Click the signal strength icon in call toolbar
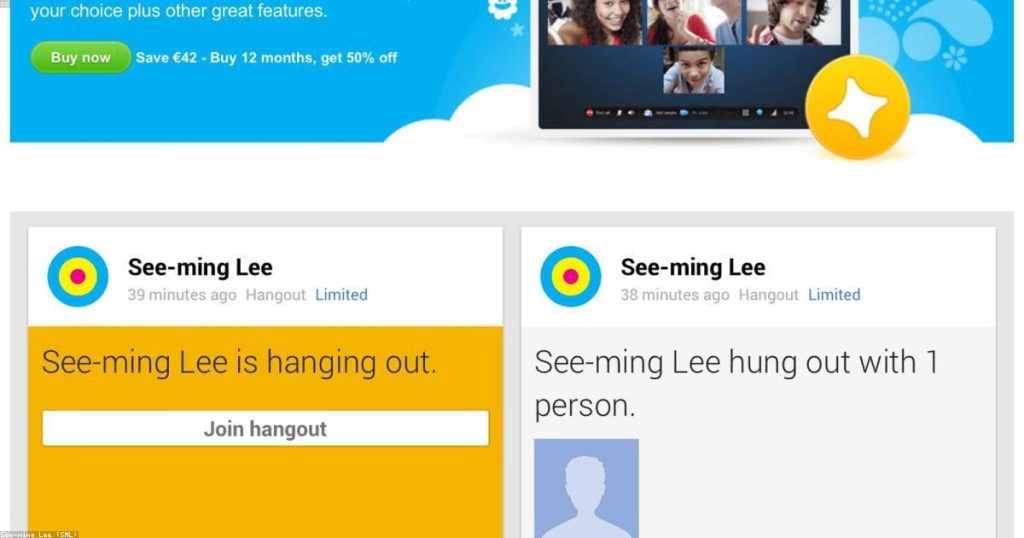The height and width of the screenshot is (538, 1024). click(x=774, y=113)
